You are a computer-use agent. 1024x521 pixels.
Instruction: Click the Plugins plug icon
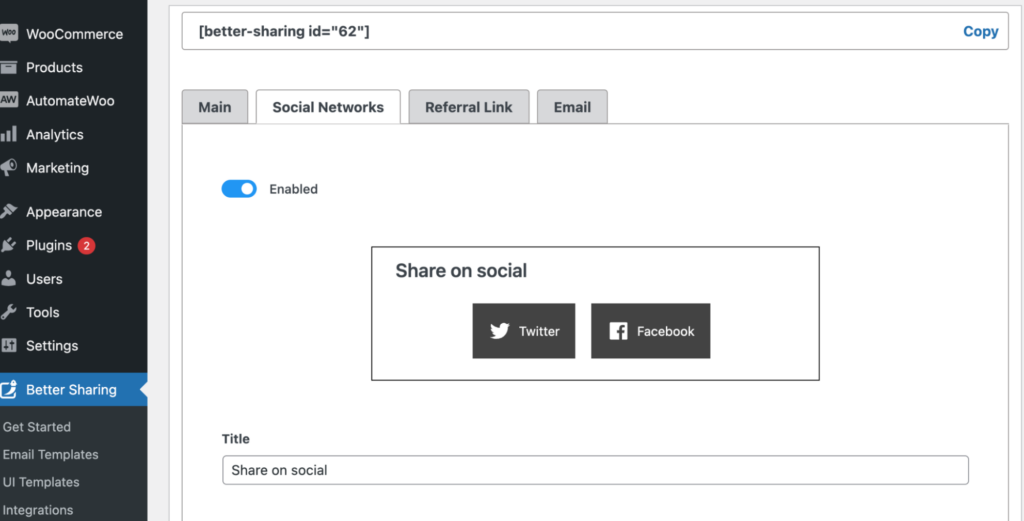pyautogui.click(x=8, y=245)
